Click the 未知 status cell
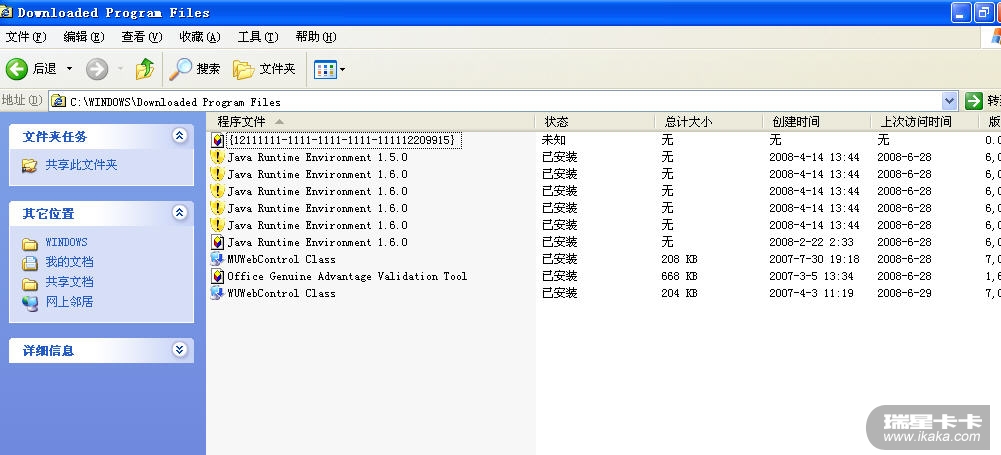1001x455 pixels. (x=554, y=140)
